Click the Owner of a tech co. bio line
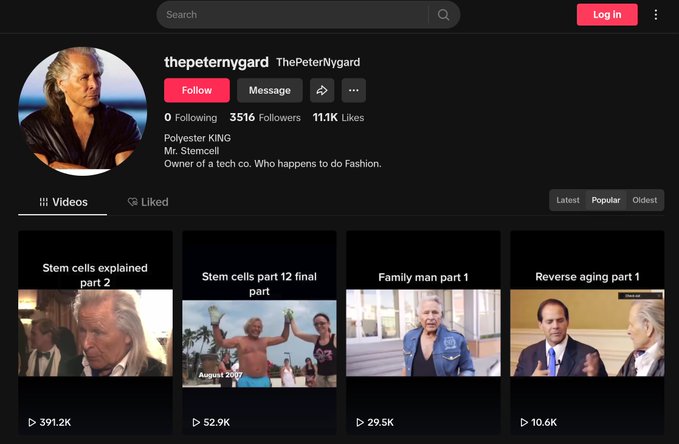Image resolution: width=679 pixels, height=444 pixels. (273, 164)
